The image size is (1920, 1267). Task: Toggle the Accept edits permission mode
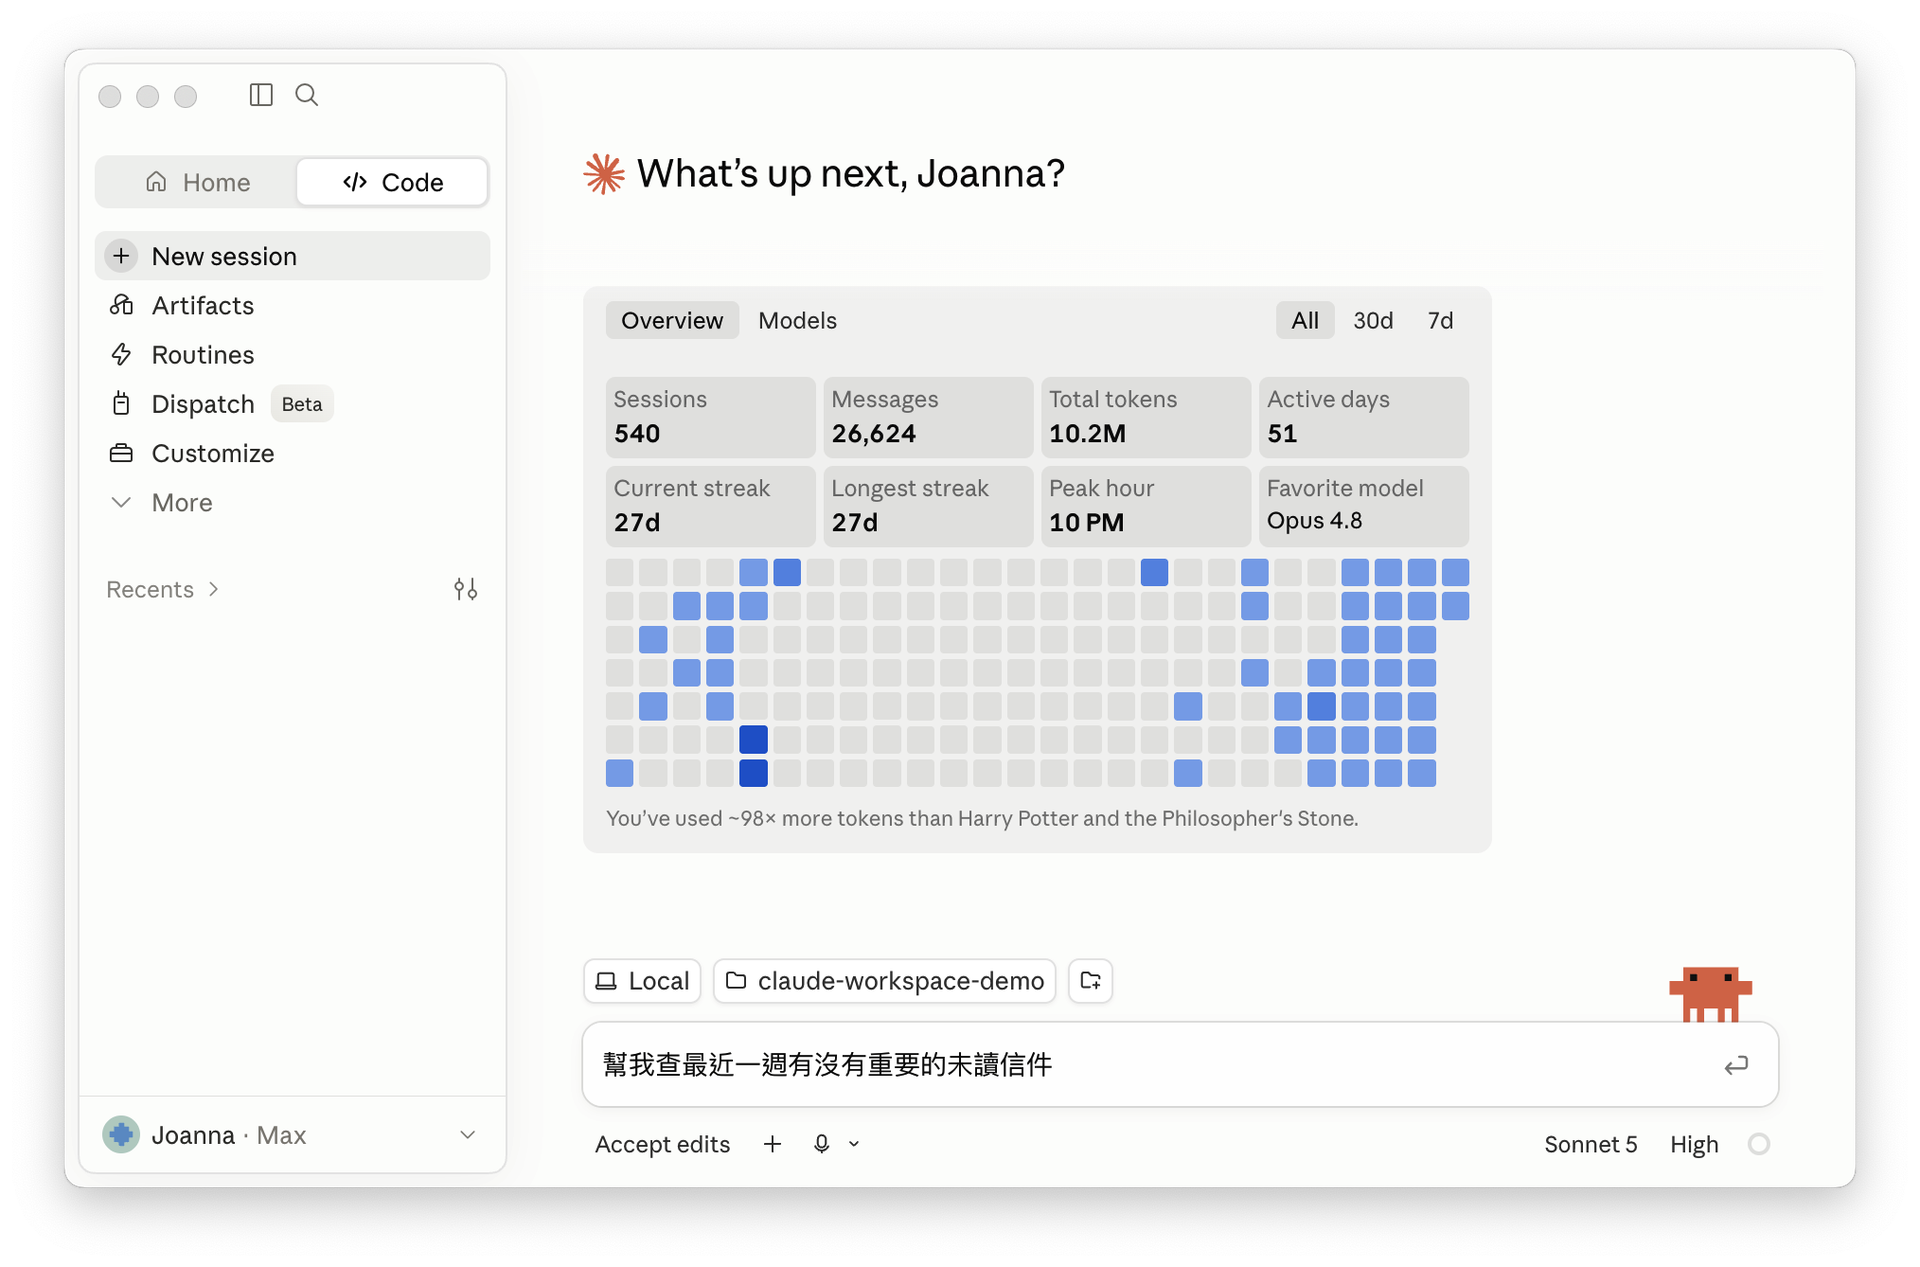pos(662,1144)
